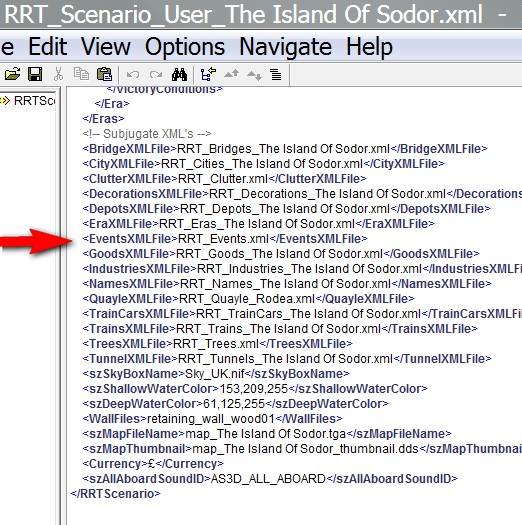This screenshot has width=522, height=525.
Task: Open the Navigate menu
Action: 285,47
